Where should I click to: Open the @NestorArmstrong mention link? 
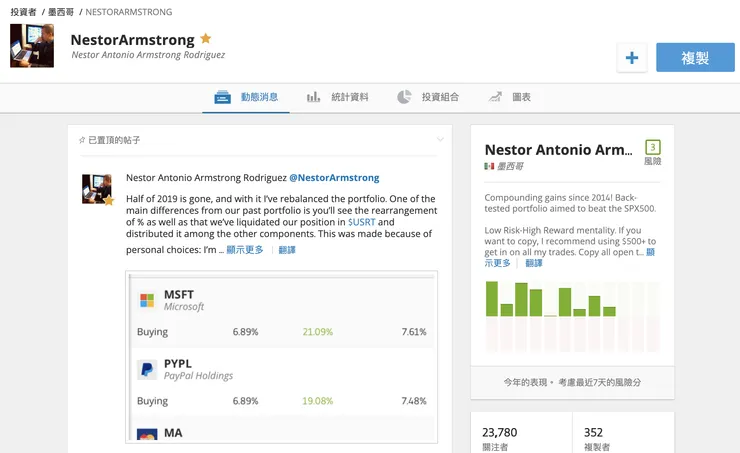(334, 178)
